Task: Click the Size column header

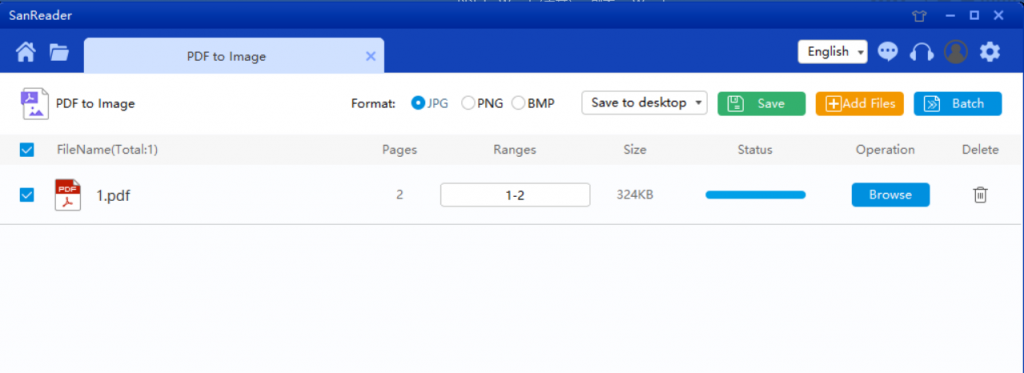Action: pyautogui.click(x=635, y=150)
